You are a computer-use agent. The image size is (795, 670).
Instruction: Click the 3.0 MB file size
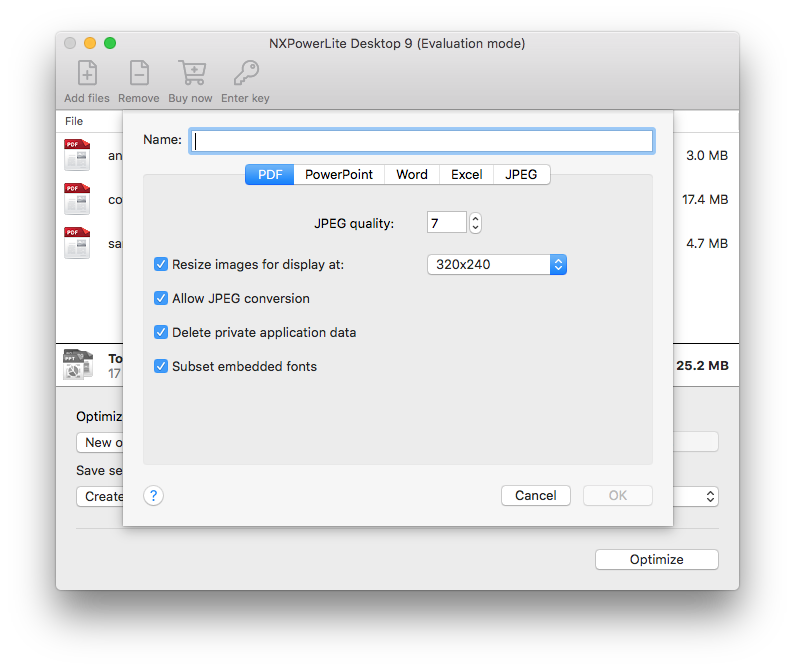pyautogui.click(x=707, y=156)
